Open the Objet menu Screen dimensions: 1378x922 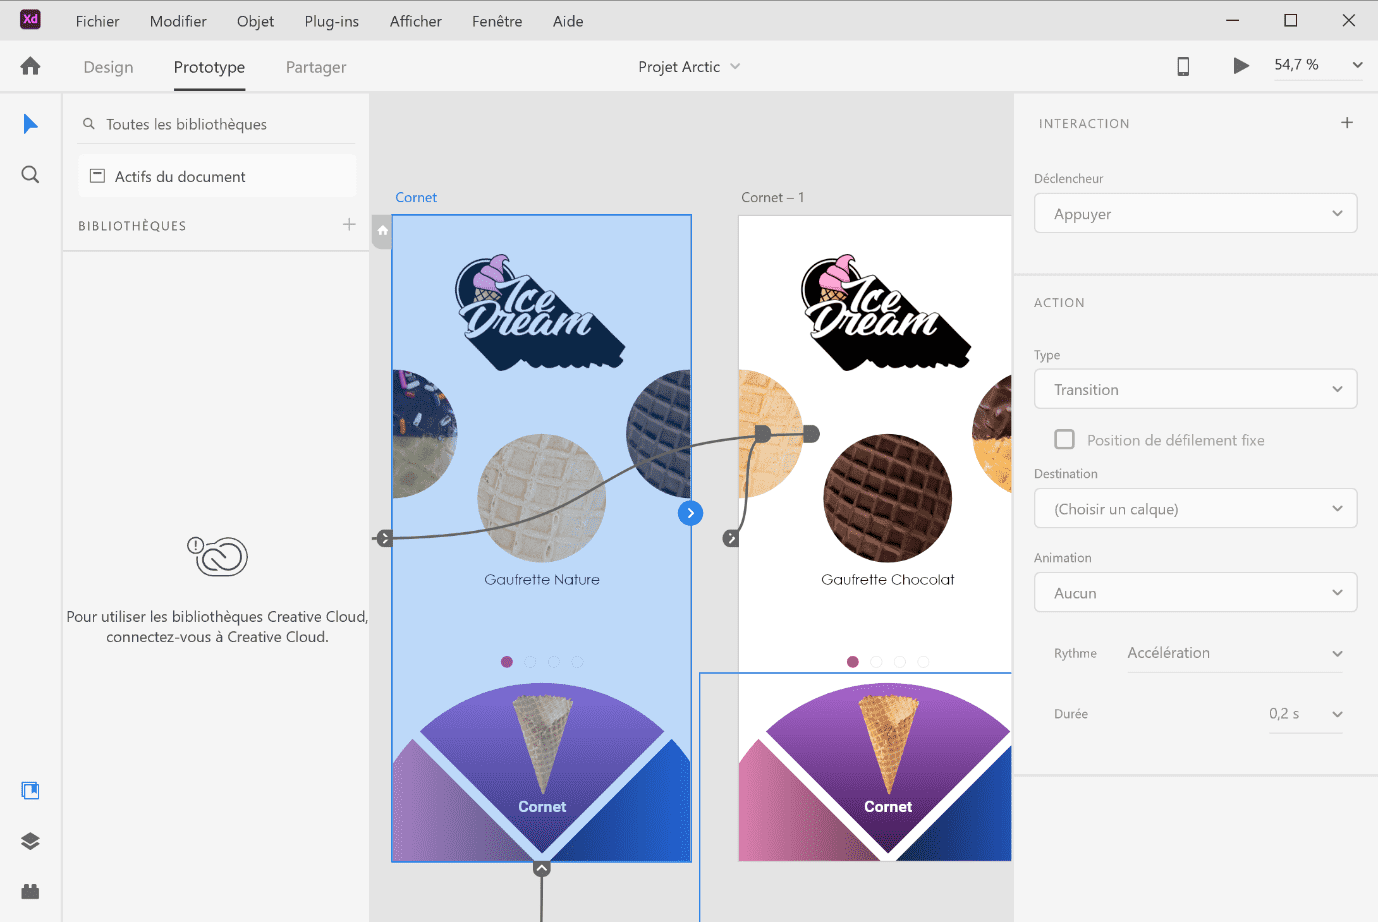click(x=255, y=21)
